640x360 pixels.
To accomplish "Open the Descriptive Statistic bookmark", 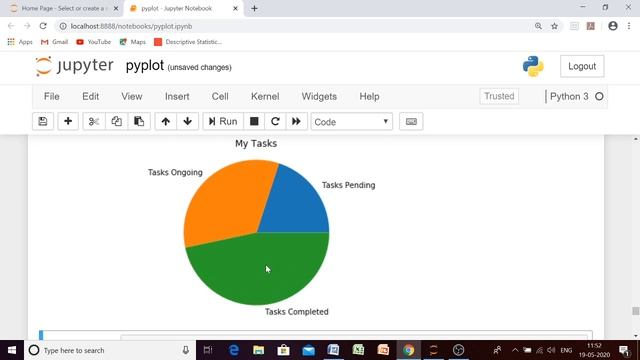I will point(188,42).
